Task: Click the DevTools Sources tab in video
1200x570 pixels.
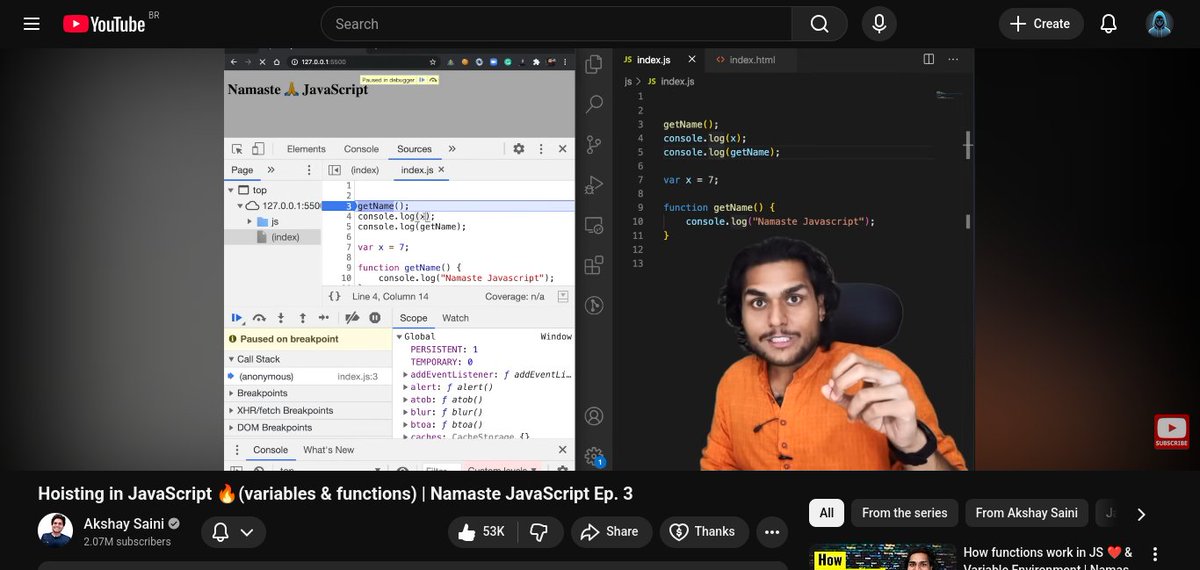Action: [414, 149]
